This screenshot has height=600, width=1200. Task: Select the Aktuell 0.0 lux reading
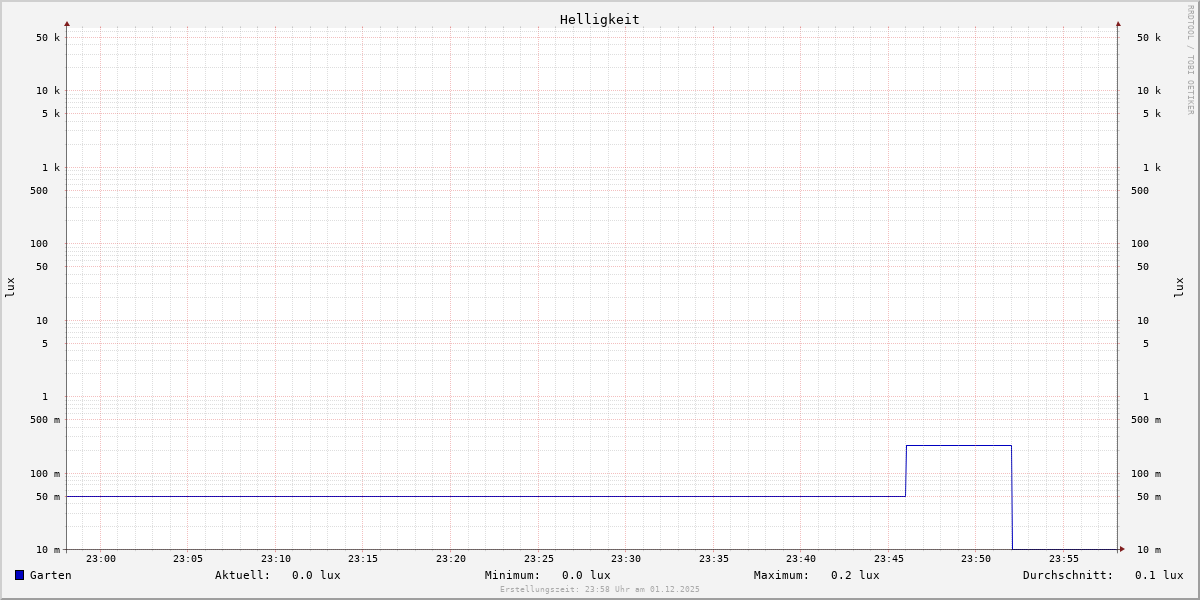[x=316, y=575]
